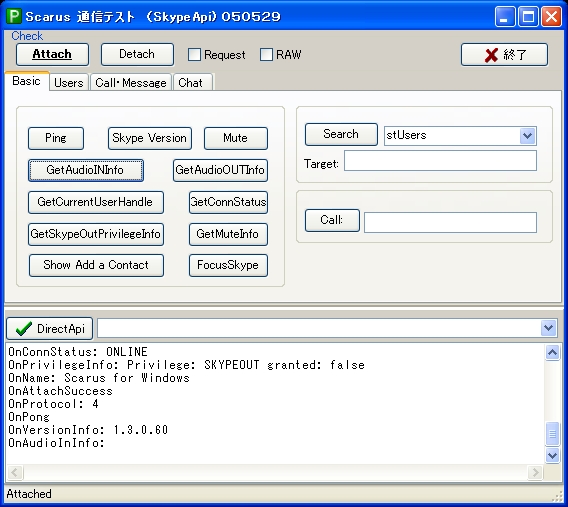Click the Attach button
Image resolution: width=568 pixels, height=507 pixels.
pyautogui.click(x=52, y=54)
